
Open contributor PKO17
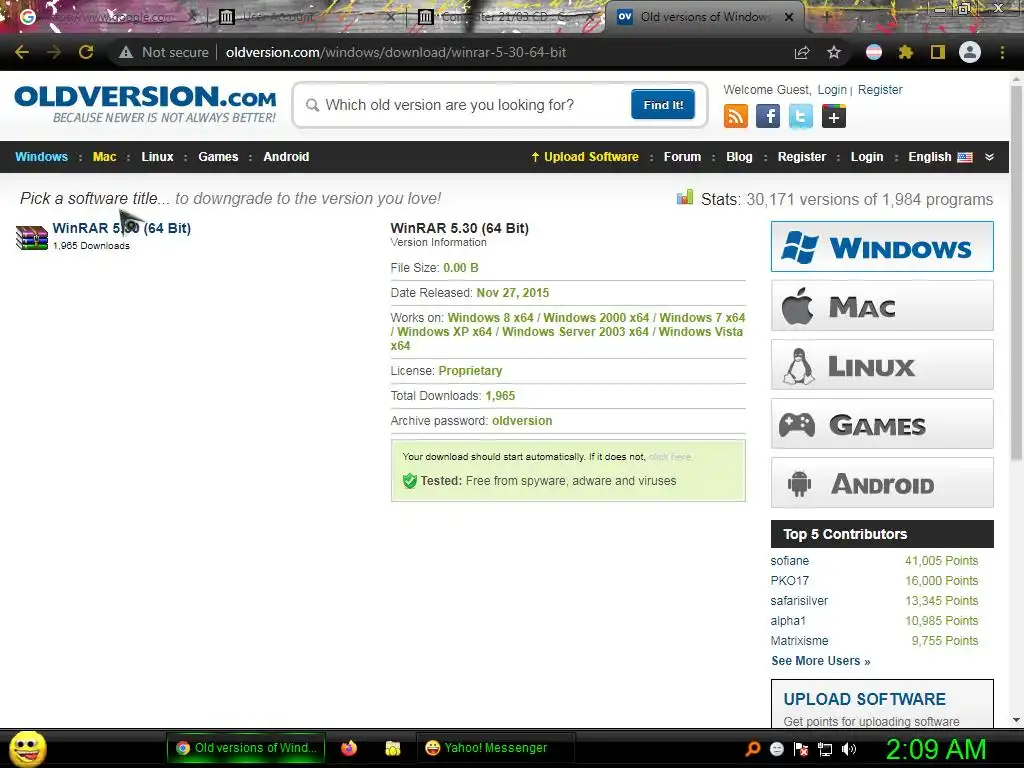click(x=790, y=581)
